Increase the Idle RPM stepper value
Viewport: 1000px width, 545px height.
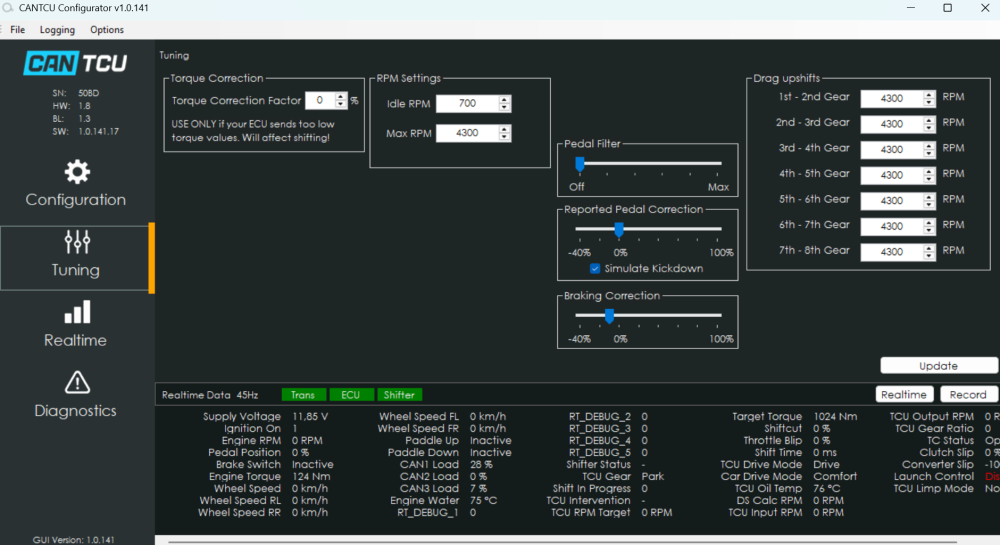[x=504, y=99]
